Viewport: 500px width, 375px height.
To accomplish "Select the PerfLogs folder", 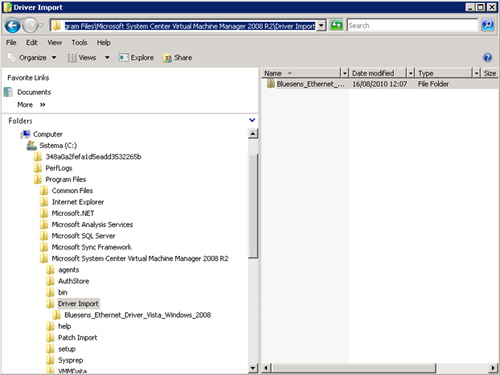I will coord(59,168).
